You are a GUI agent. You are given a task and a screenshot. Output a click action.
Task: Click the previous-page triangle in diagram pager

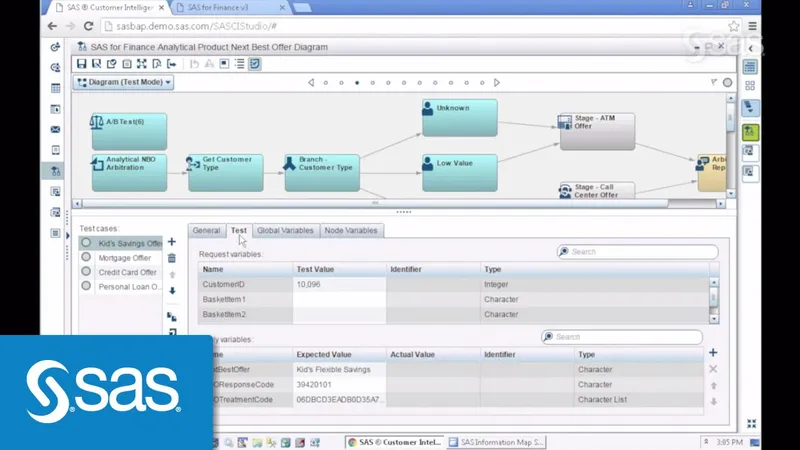(x=311, y=82)
